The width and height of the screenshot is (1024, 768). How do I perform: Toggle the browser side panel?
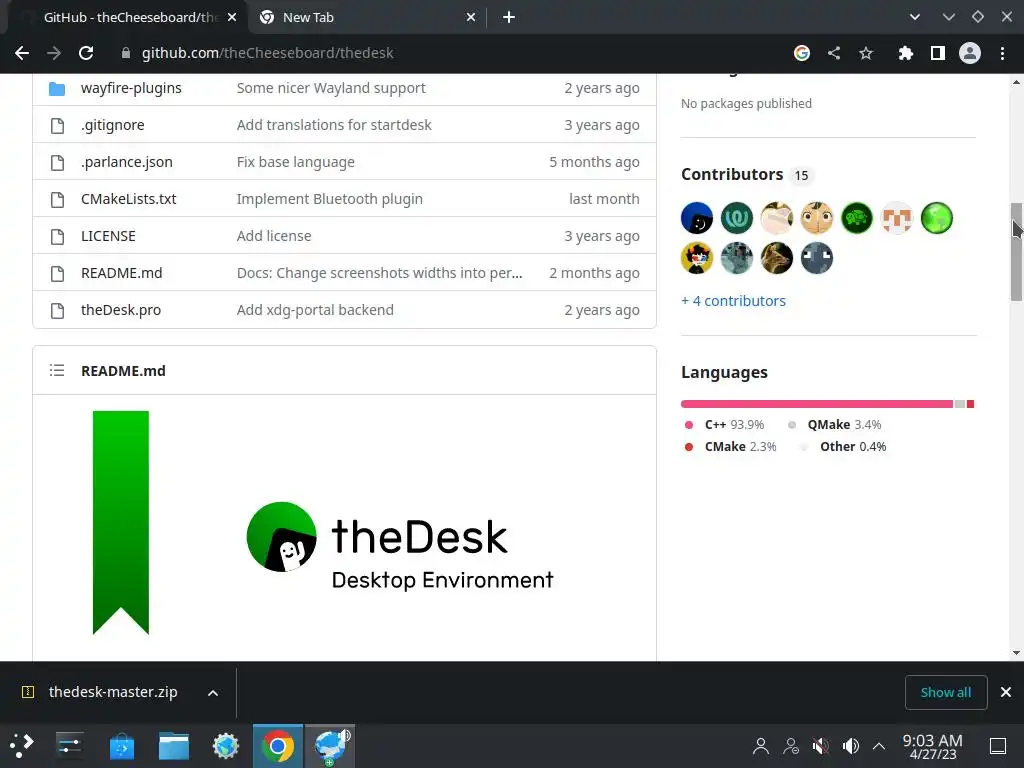pyautogui.click(x=938, y=53)
